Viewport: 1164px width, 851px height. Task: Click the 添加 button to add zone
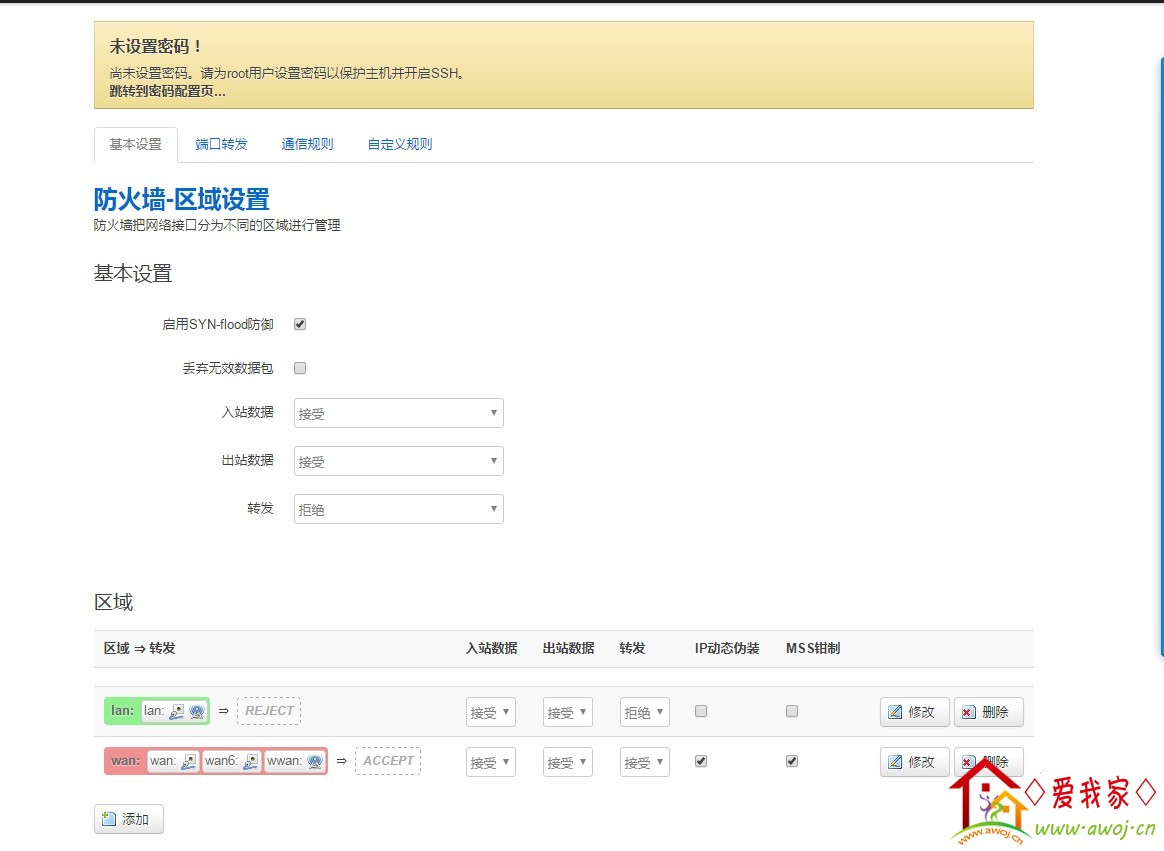129,819
